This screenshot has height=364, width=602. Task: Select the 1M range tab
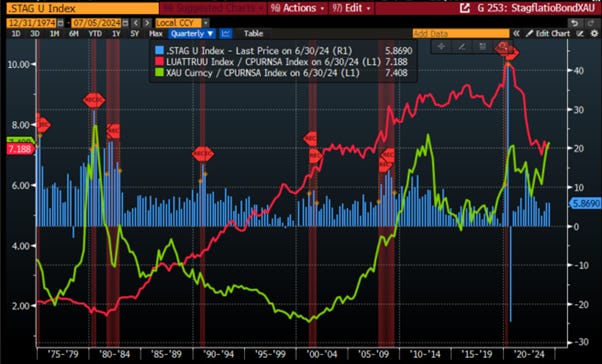tap(55, 34)
